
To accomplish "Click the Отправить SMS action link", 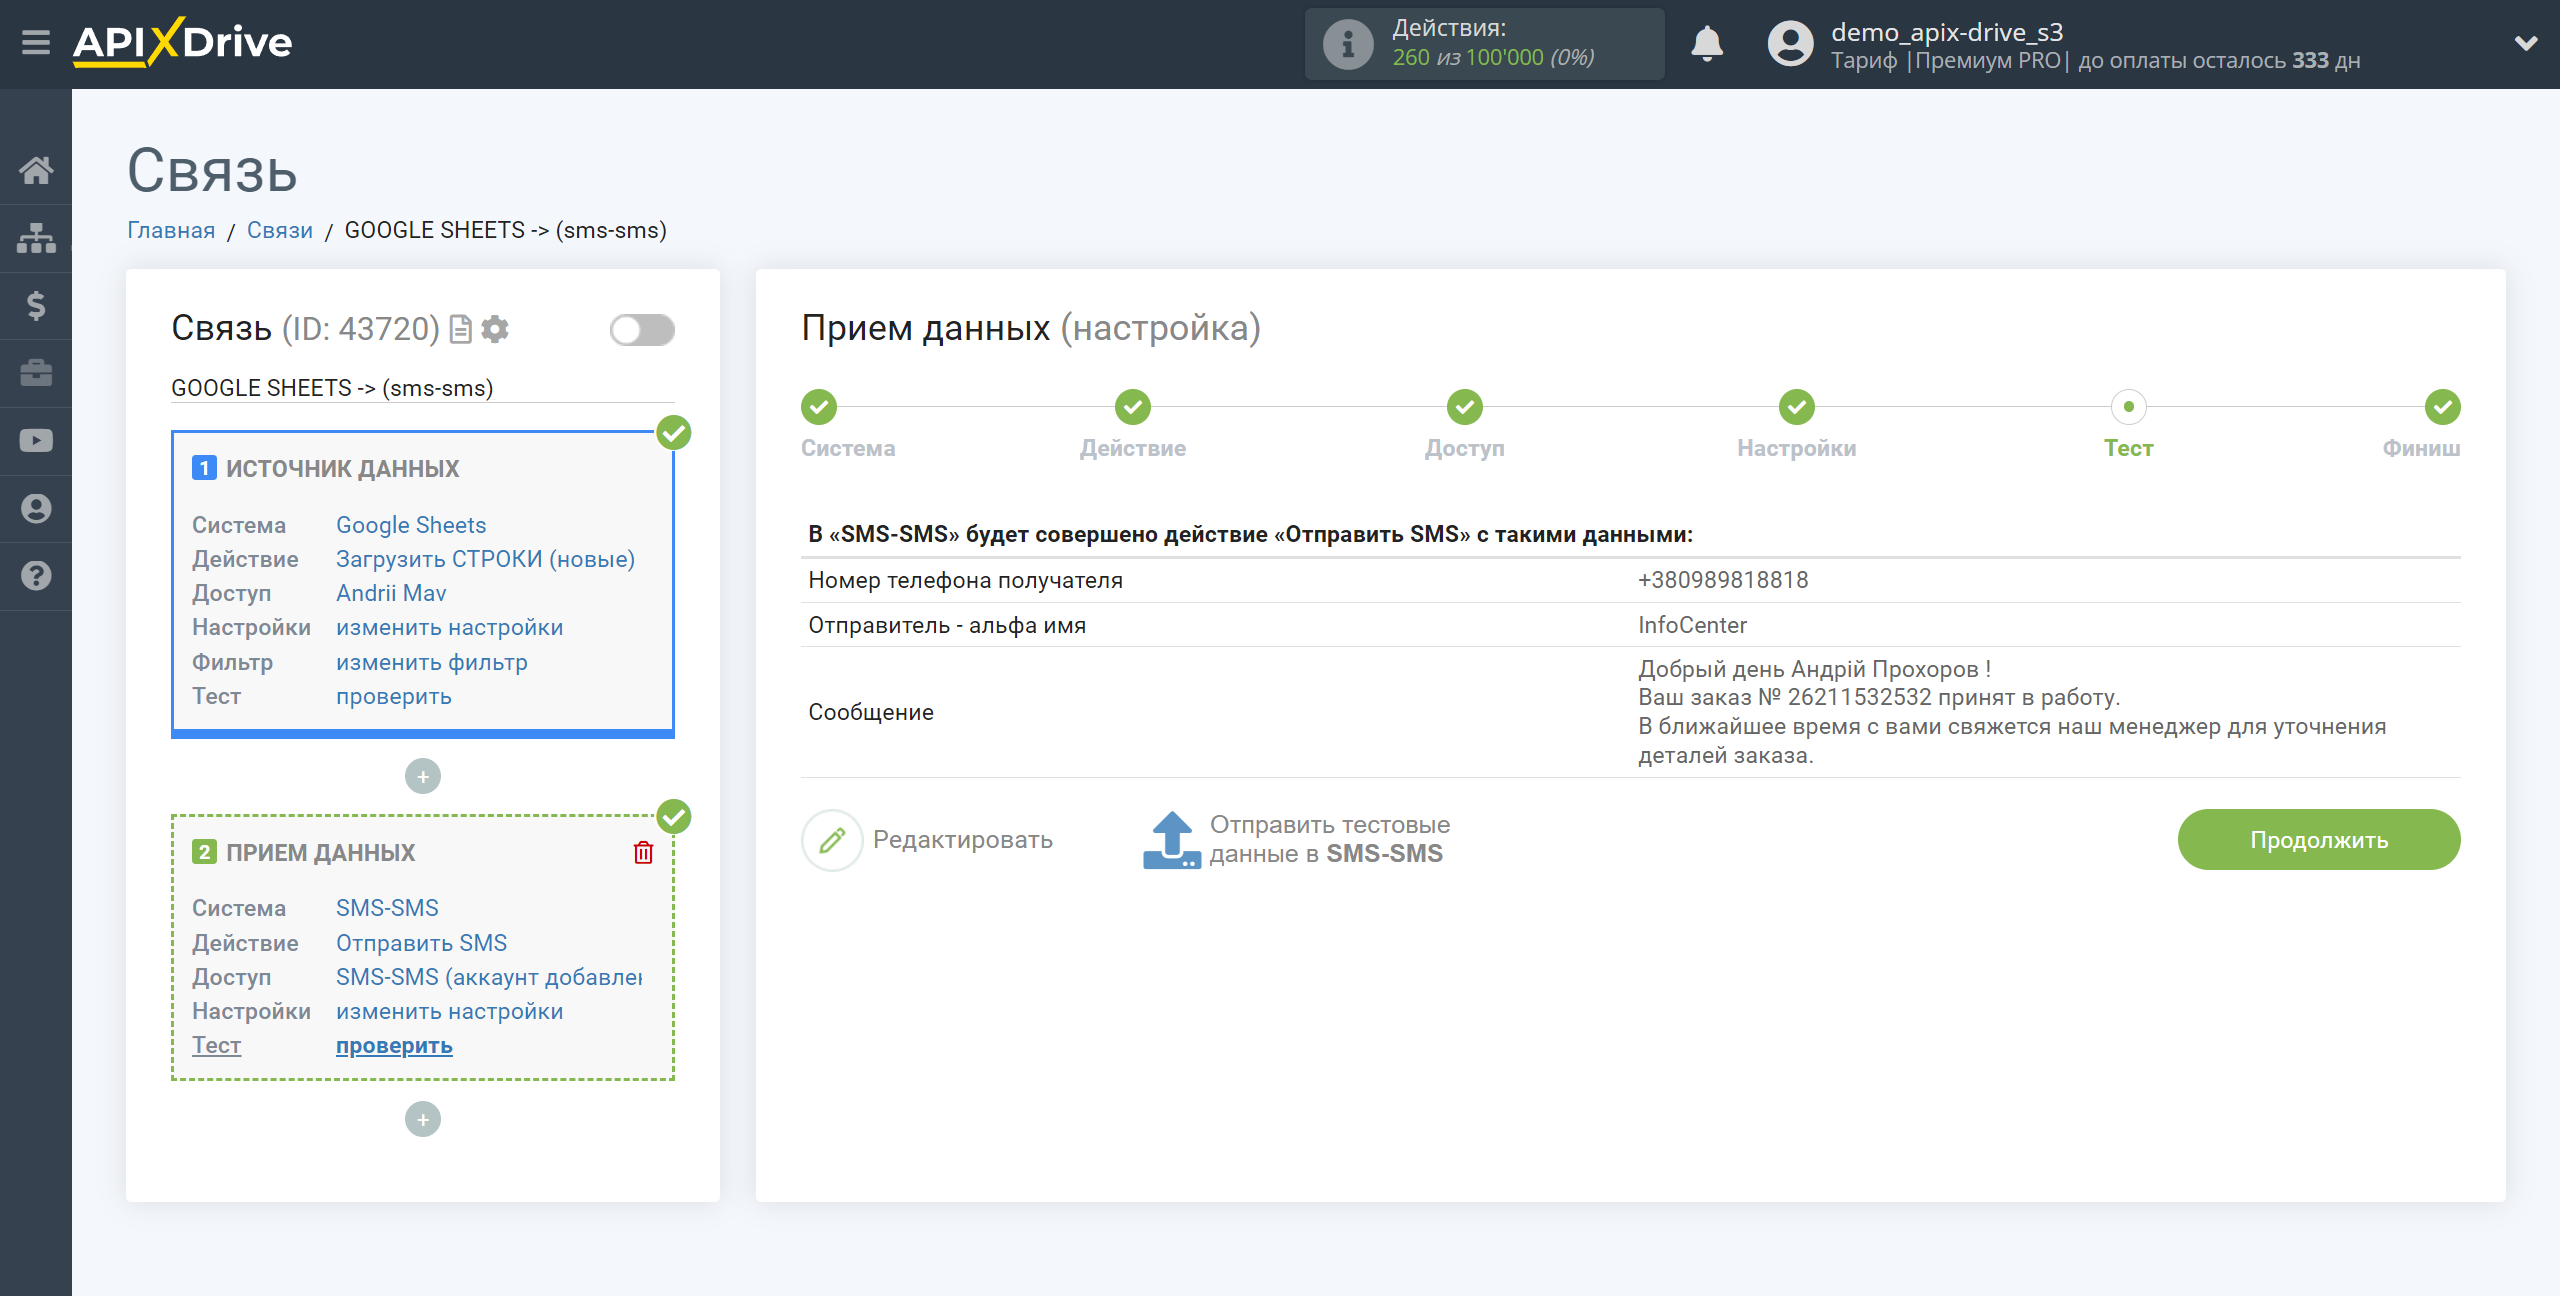I will coord(422,943).
